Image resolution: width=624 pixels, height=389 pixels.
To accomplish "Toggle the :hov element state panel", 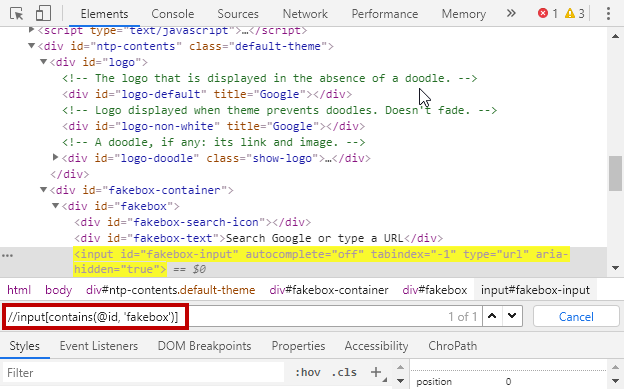I will pos(308,372).
